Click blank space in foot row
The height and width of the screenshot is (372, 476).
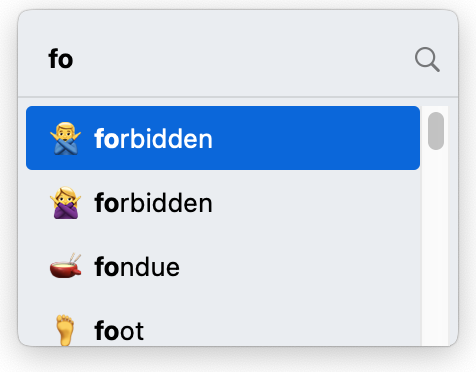point(283,330)
